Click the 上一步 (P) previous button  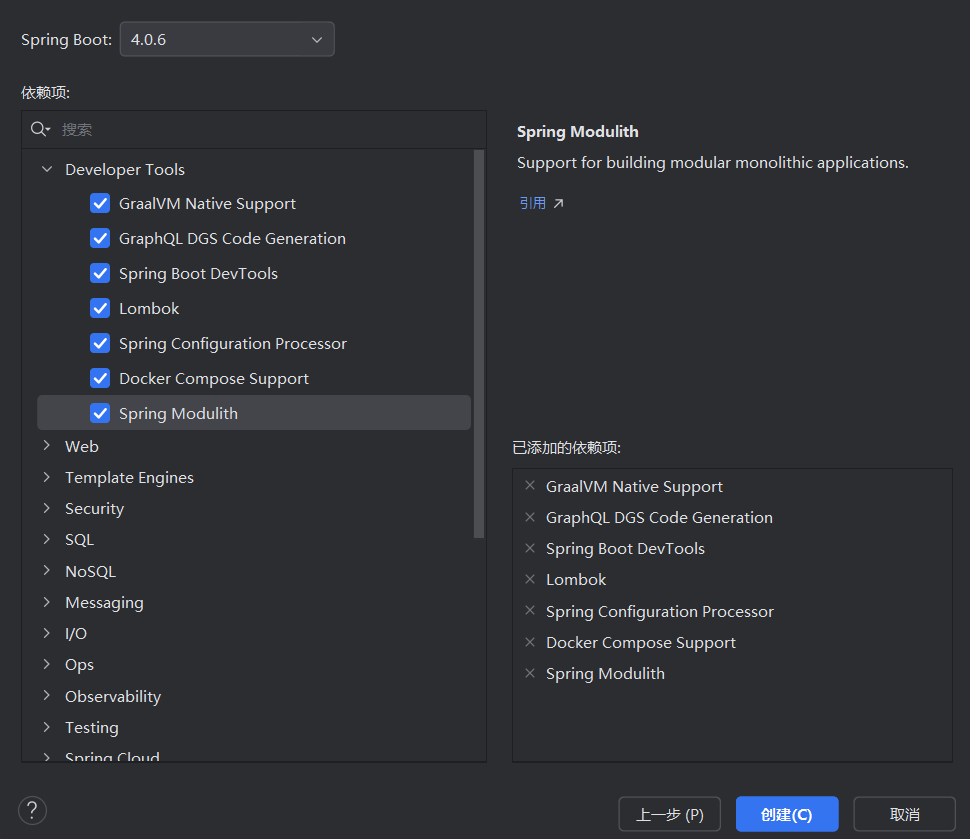pos(669,814)
